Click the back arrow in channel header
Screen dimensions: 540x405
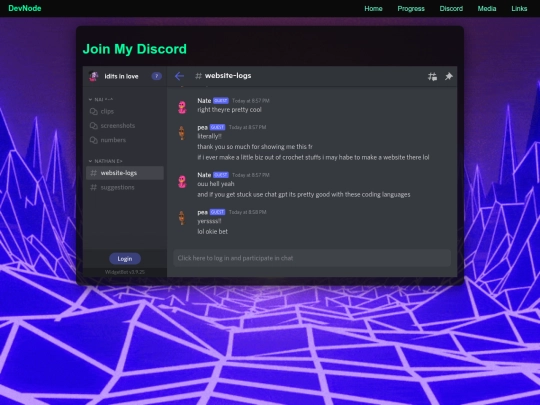pos(179,76)
